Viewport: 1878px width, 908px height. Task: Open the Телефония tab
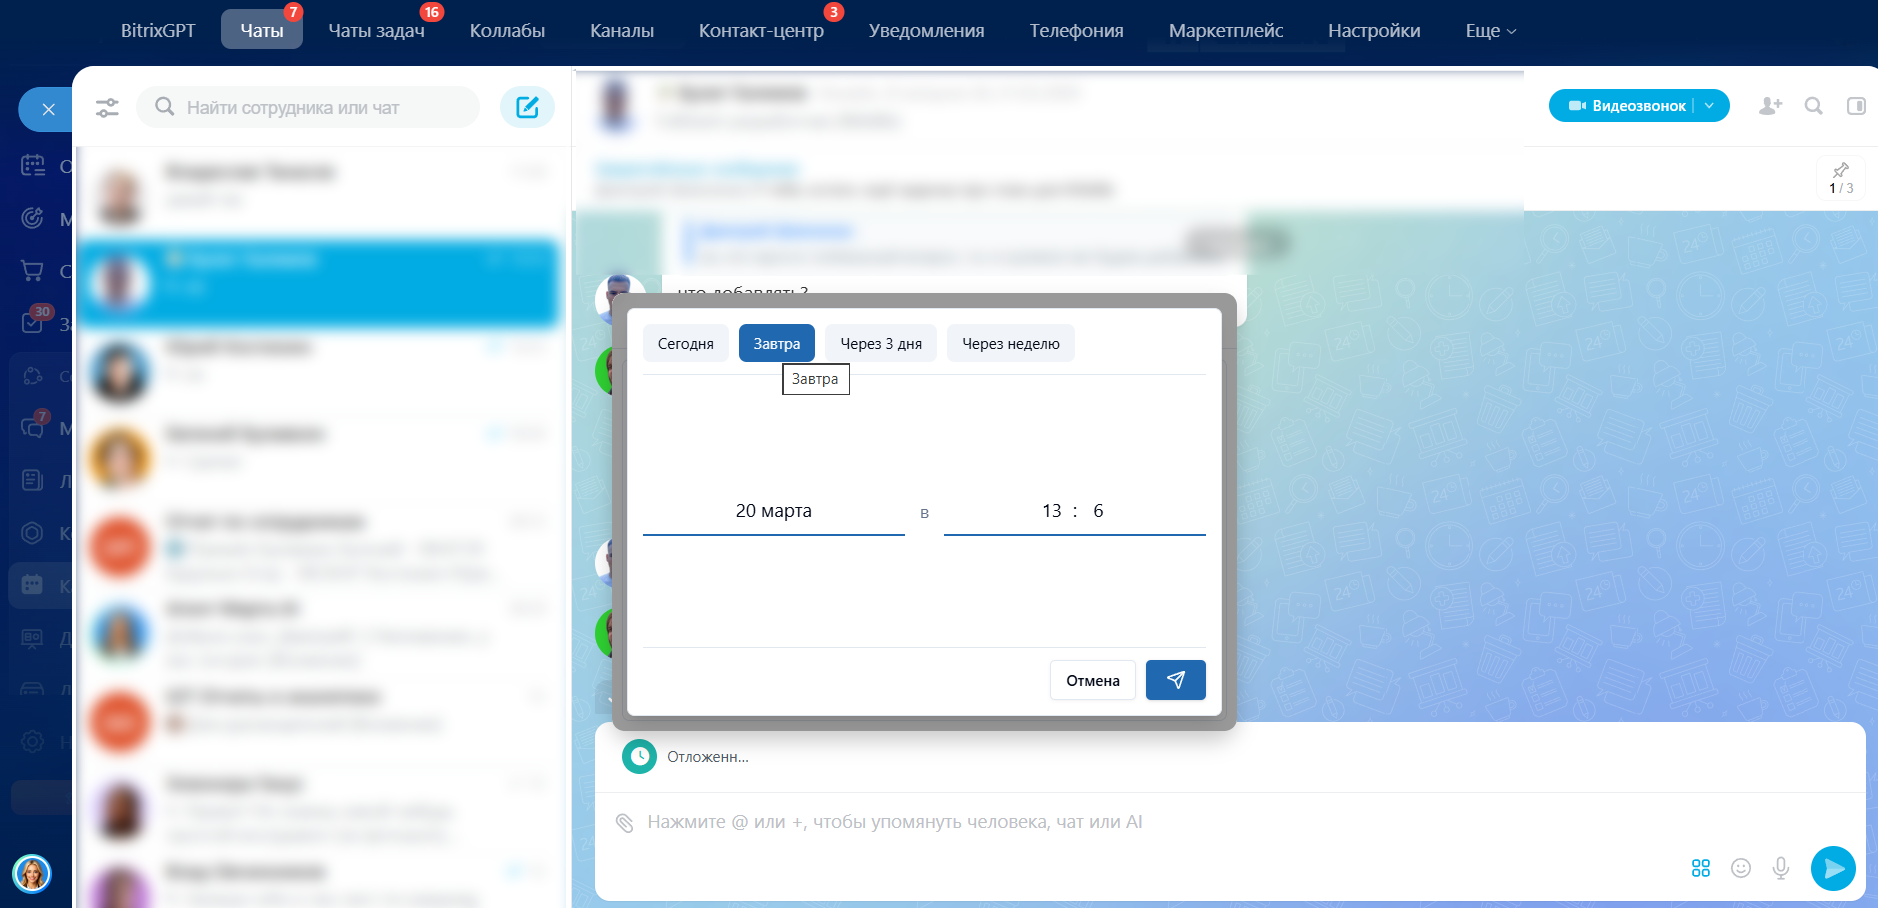pyautogui.click(x=1077, y=31)
